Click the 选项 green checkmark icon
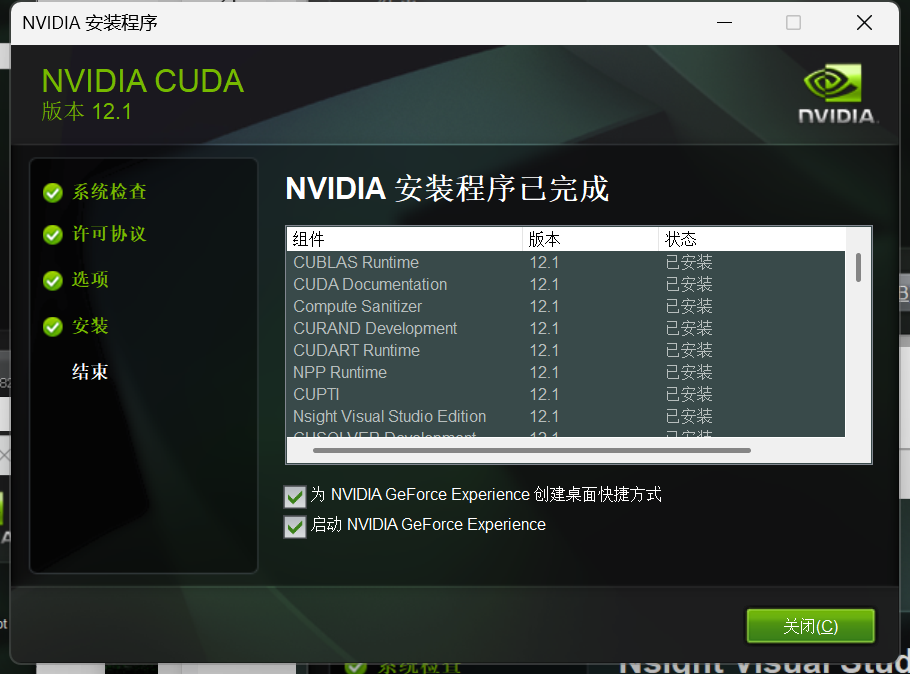 pyautogui.click(x=53, y=281)
